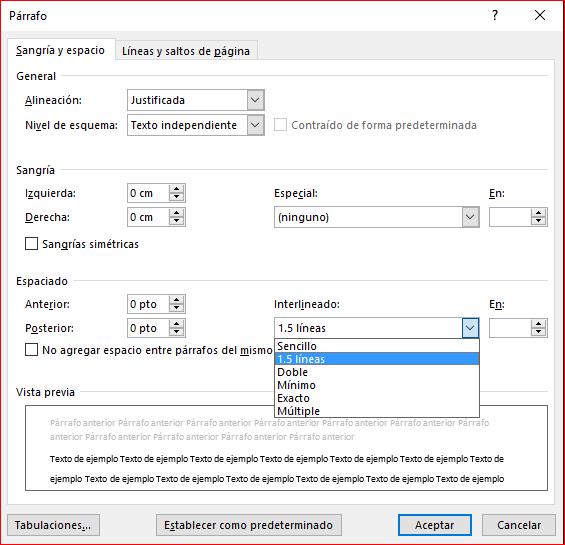
Task: Increase Derecha indent with up arrow
Action: pos(177,213)
